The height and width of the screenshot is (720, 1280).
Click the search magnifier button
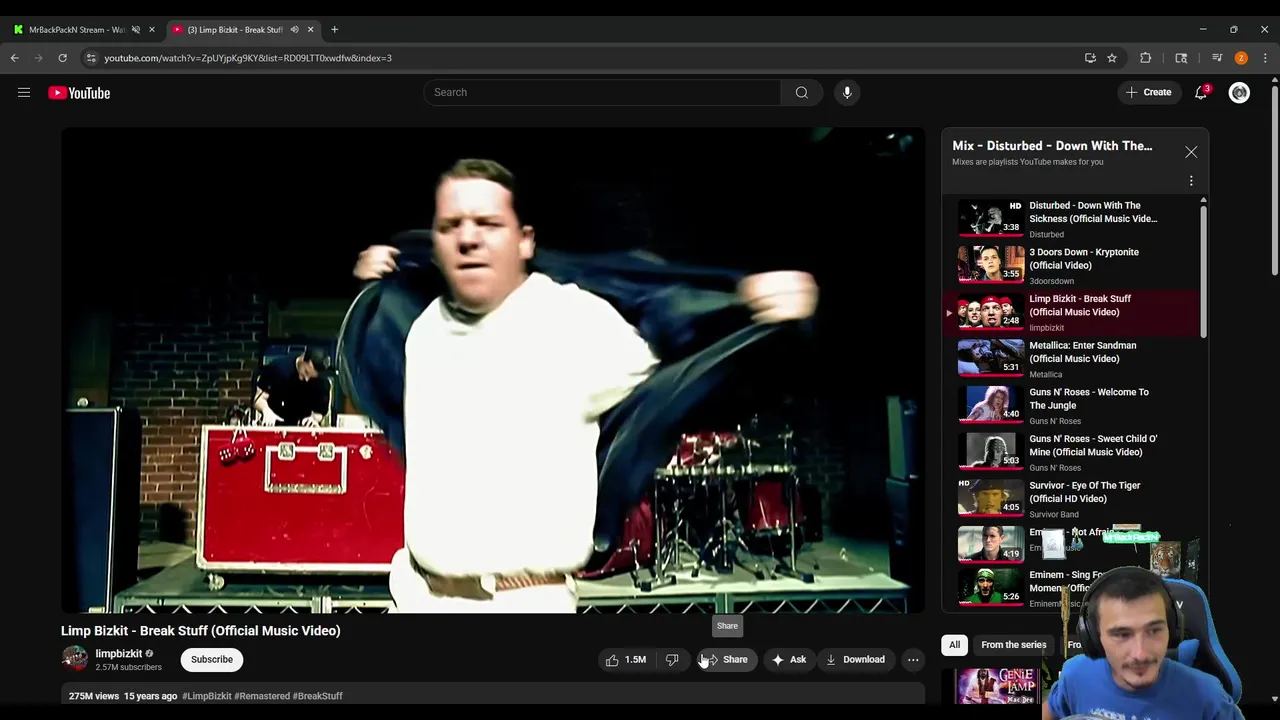point(802,93)
